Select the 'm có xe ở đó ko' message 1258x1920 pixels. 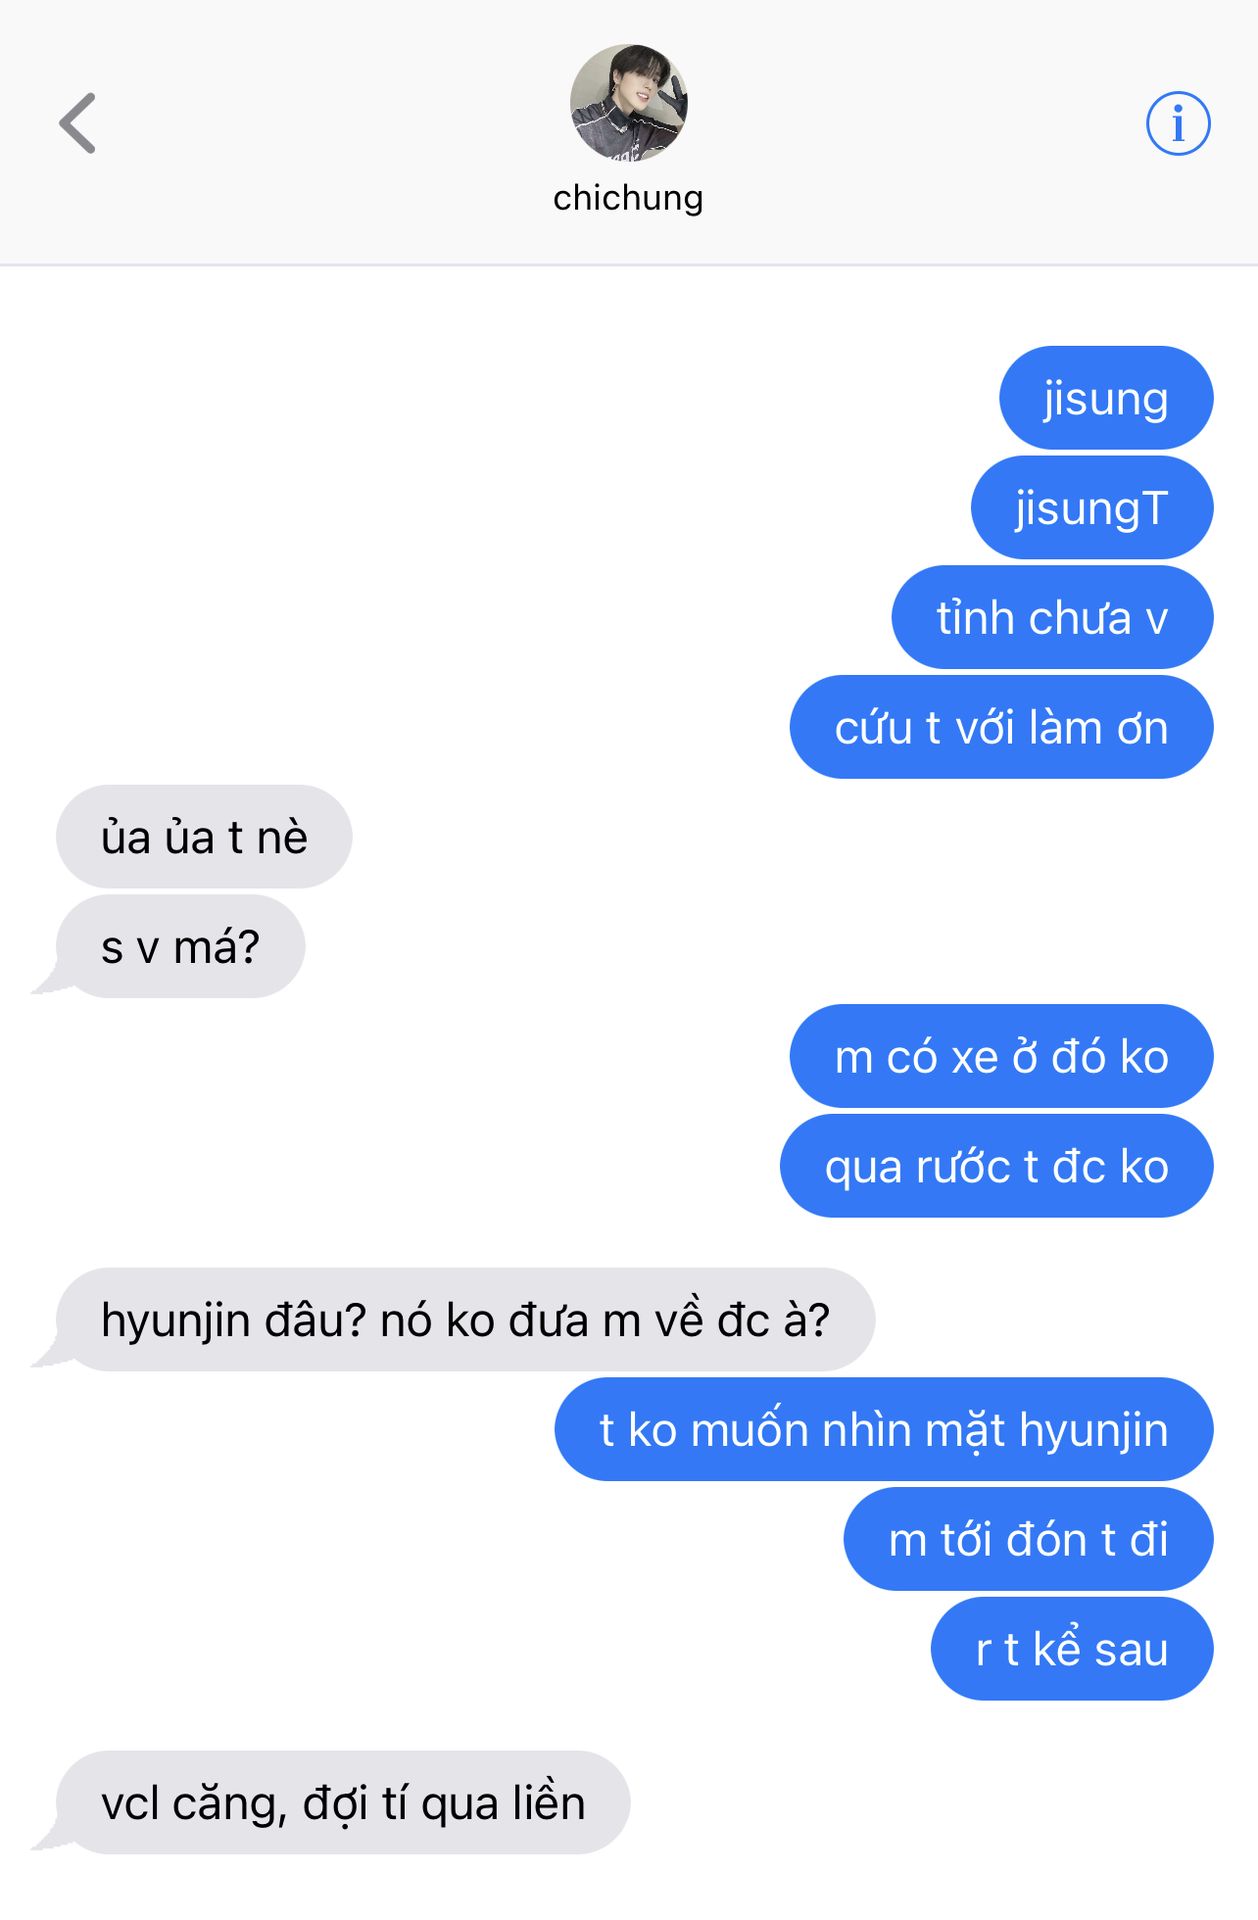coord(1001,1056)
